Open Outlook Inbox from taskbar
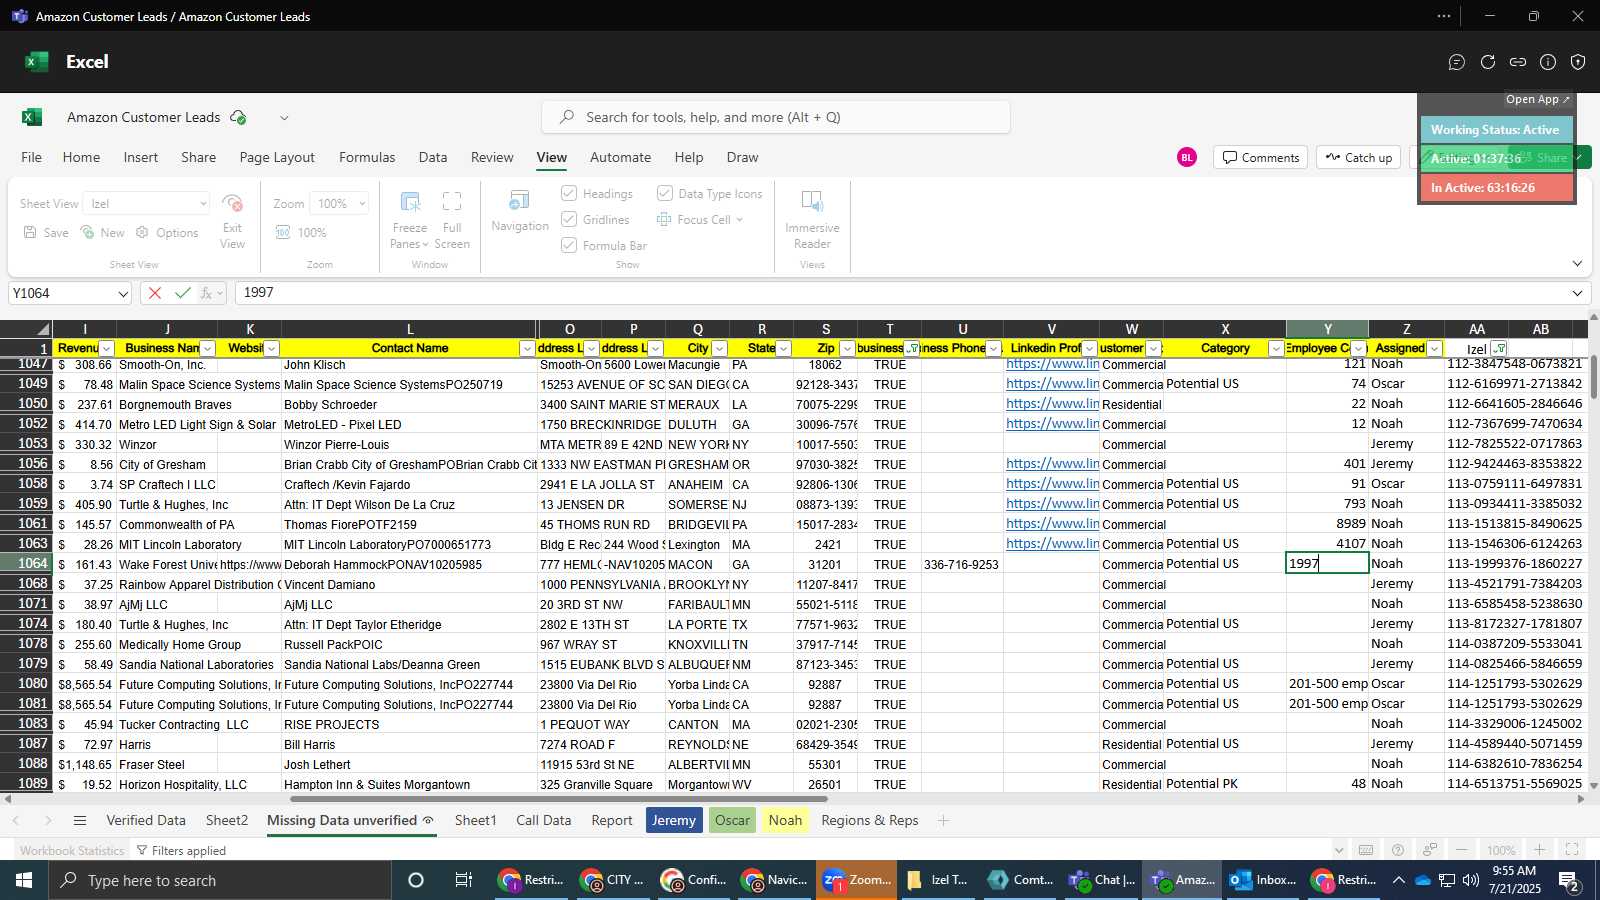Screen dimensions: 1600x900 coord(1262,880)
